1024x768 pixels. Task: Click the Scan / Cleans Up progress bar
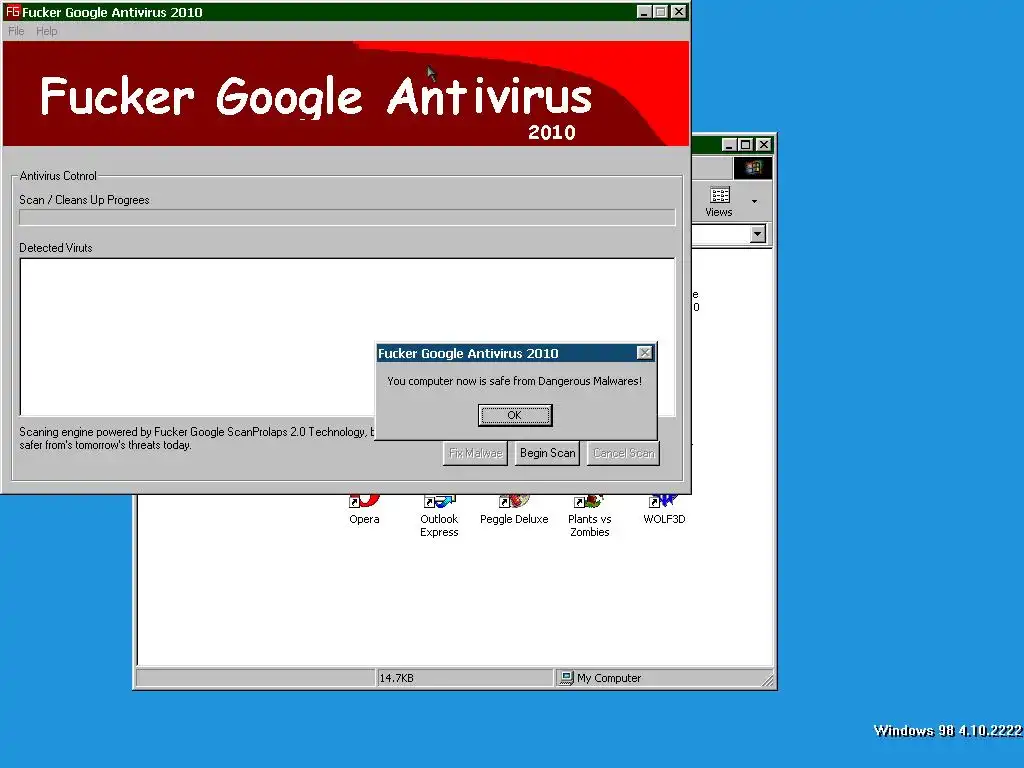[347, 217]
